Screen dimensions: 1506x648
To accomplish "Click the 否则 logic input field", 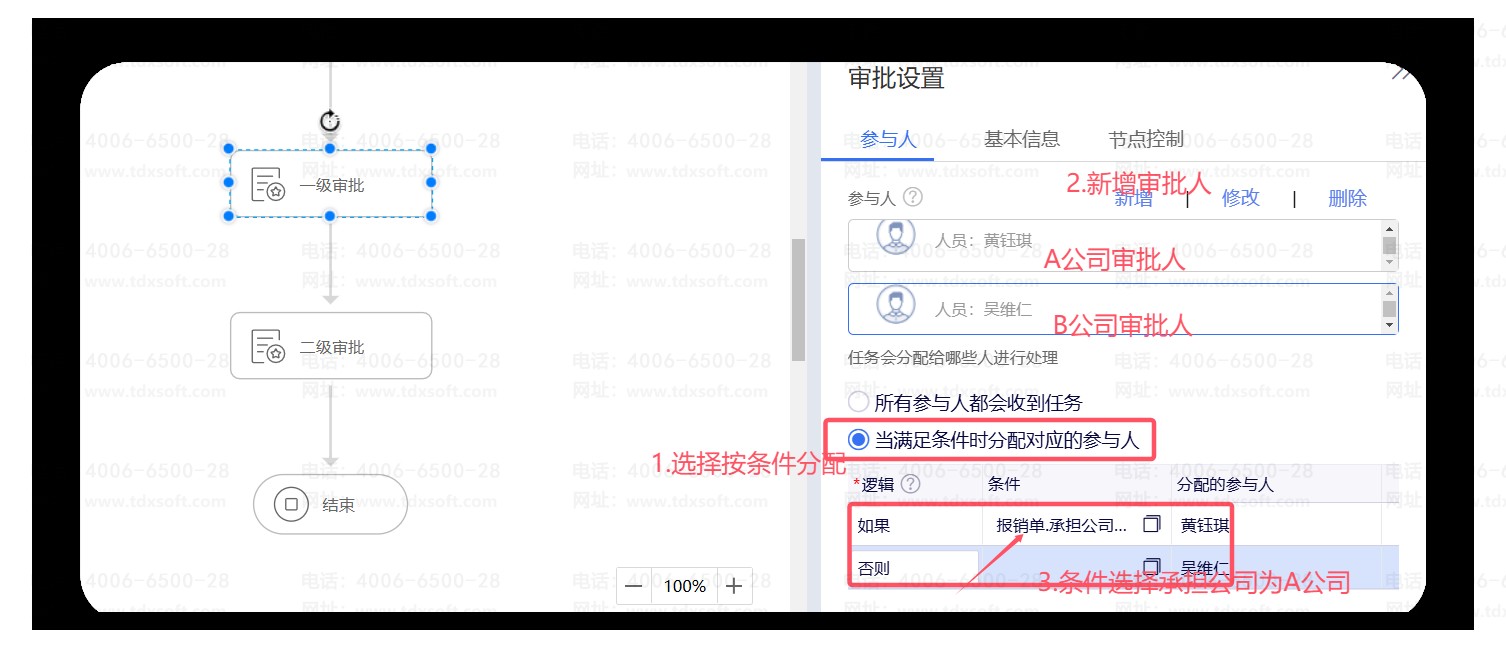I will pyautogui.click(x=914, y=568).
